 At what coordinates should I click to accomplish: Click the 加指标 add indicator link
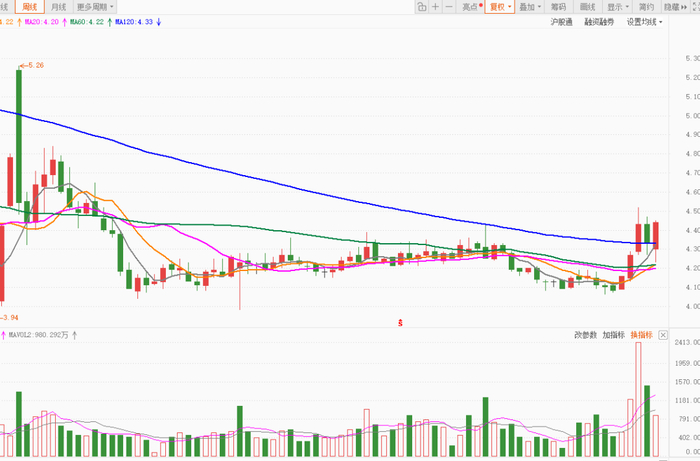(613, 335)
